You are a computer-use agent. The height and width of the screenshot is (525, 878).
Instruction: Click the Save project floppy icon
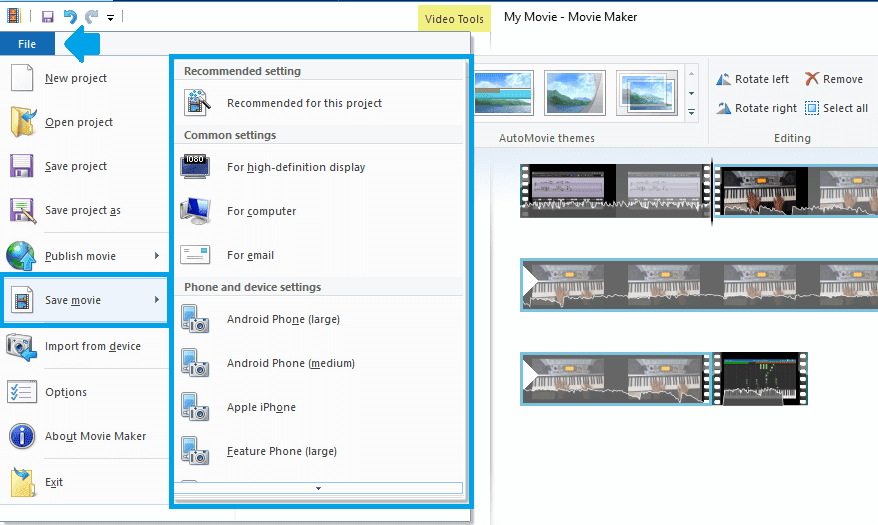point(22,166)
